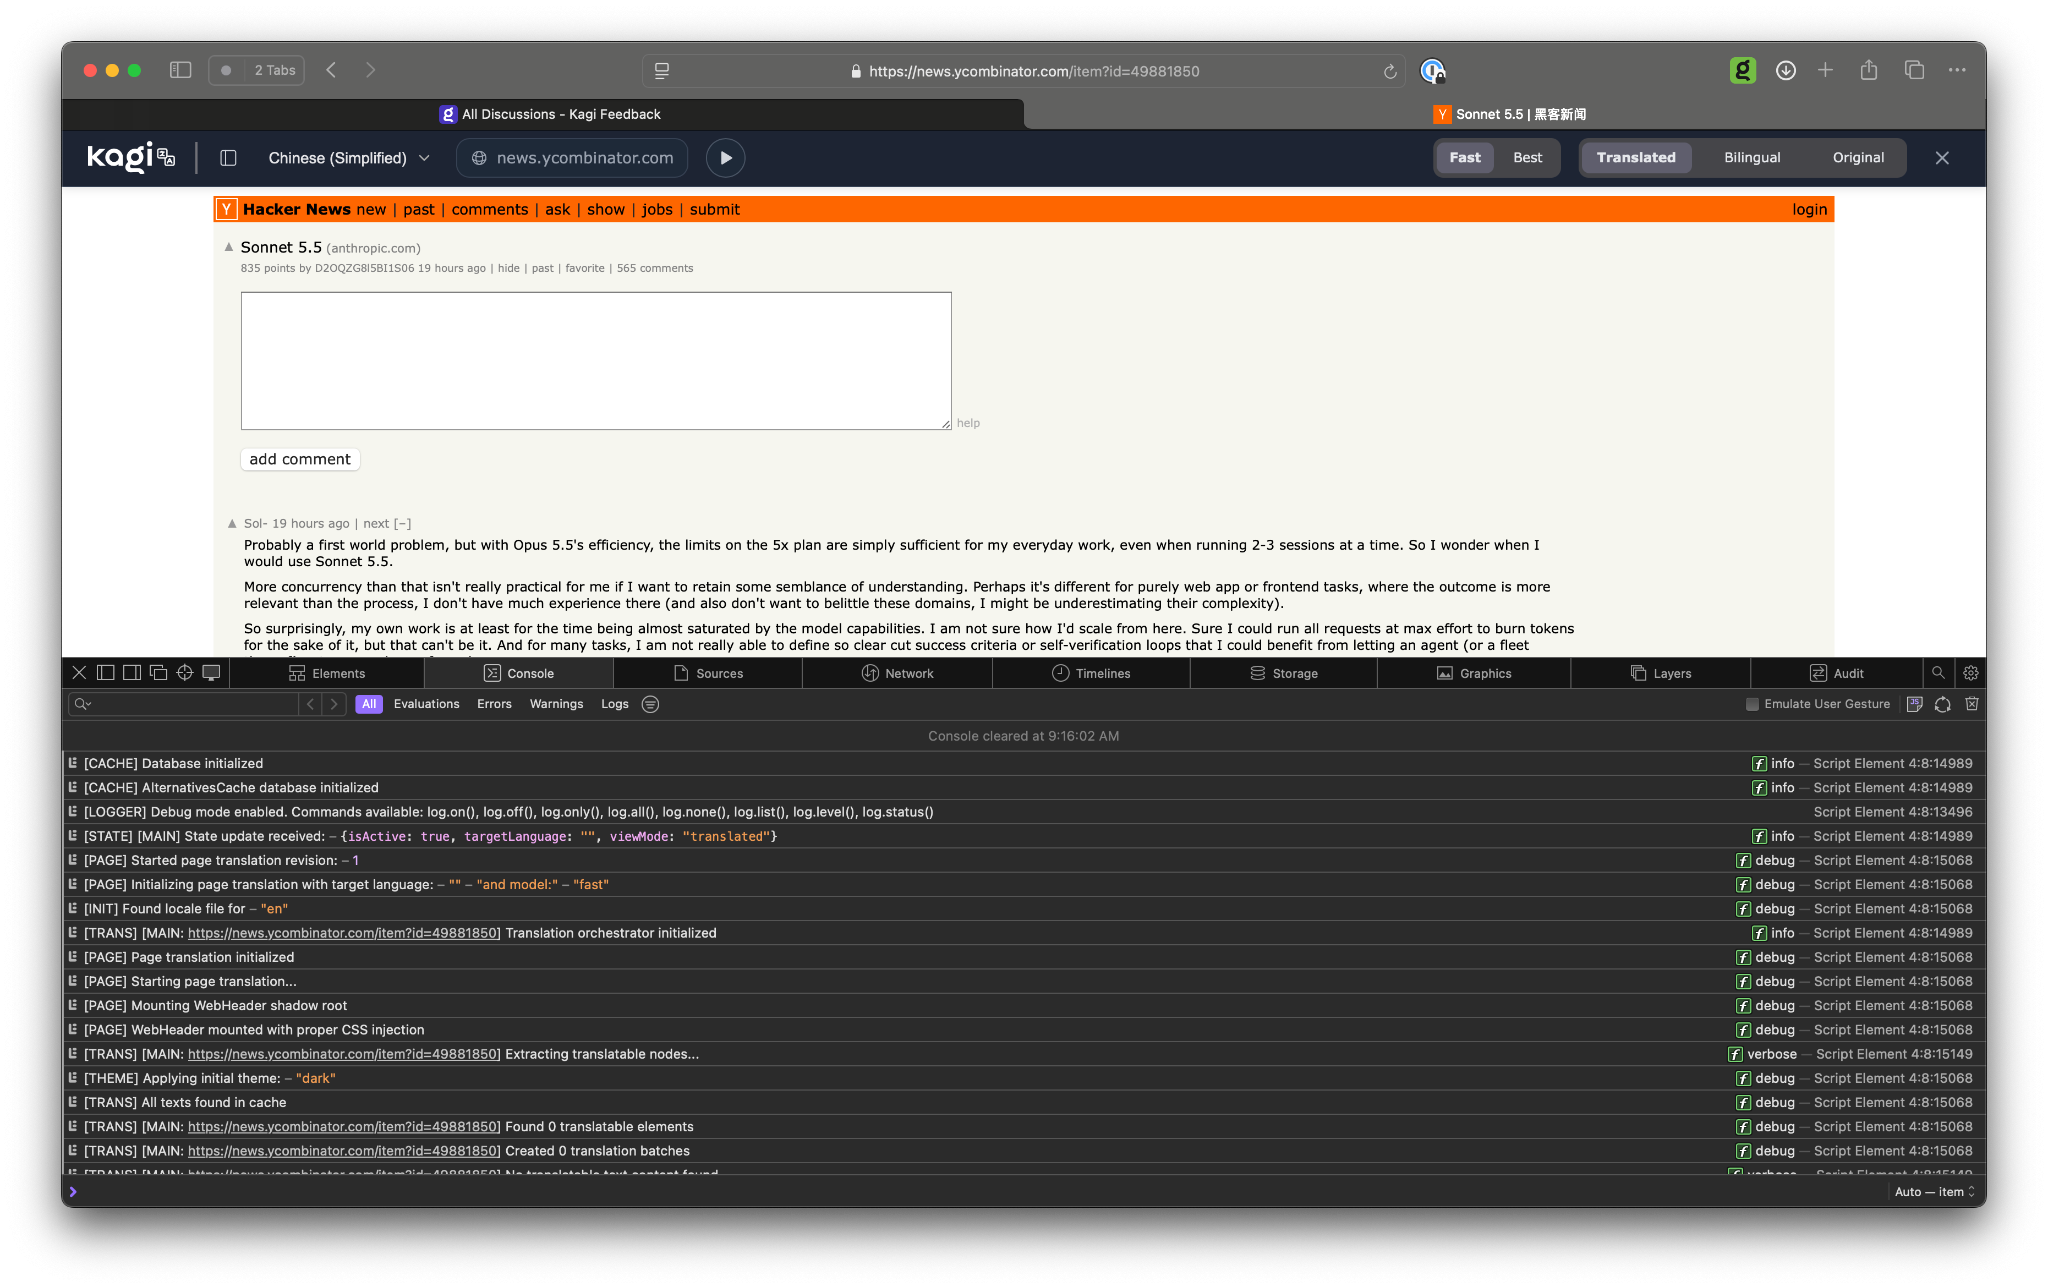Start translation with the play button
The height and width of the screenshot is (1288, 2048).
point(726,158)
